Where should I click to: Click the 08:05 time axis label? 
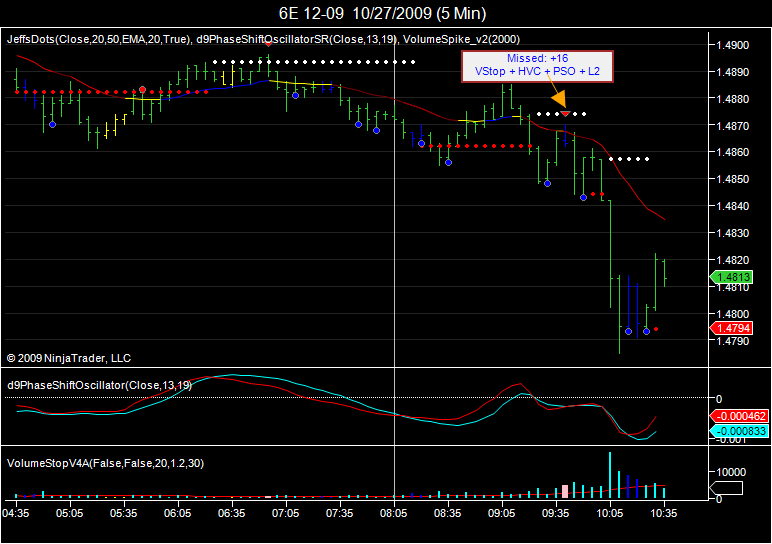(x=394, y=513)
